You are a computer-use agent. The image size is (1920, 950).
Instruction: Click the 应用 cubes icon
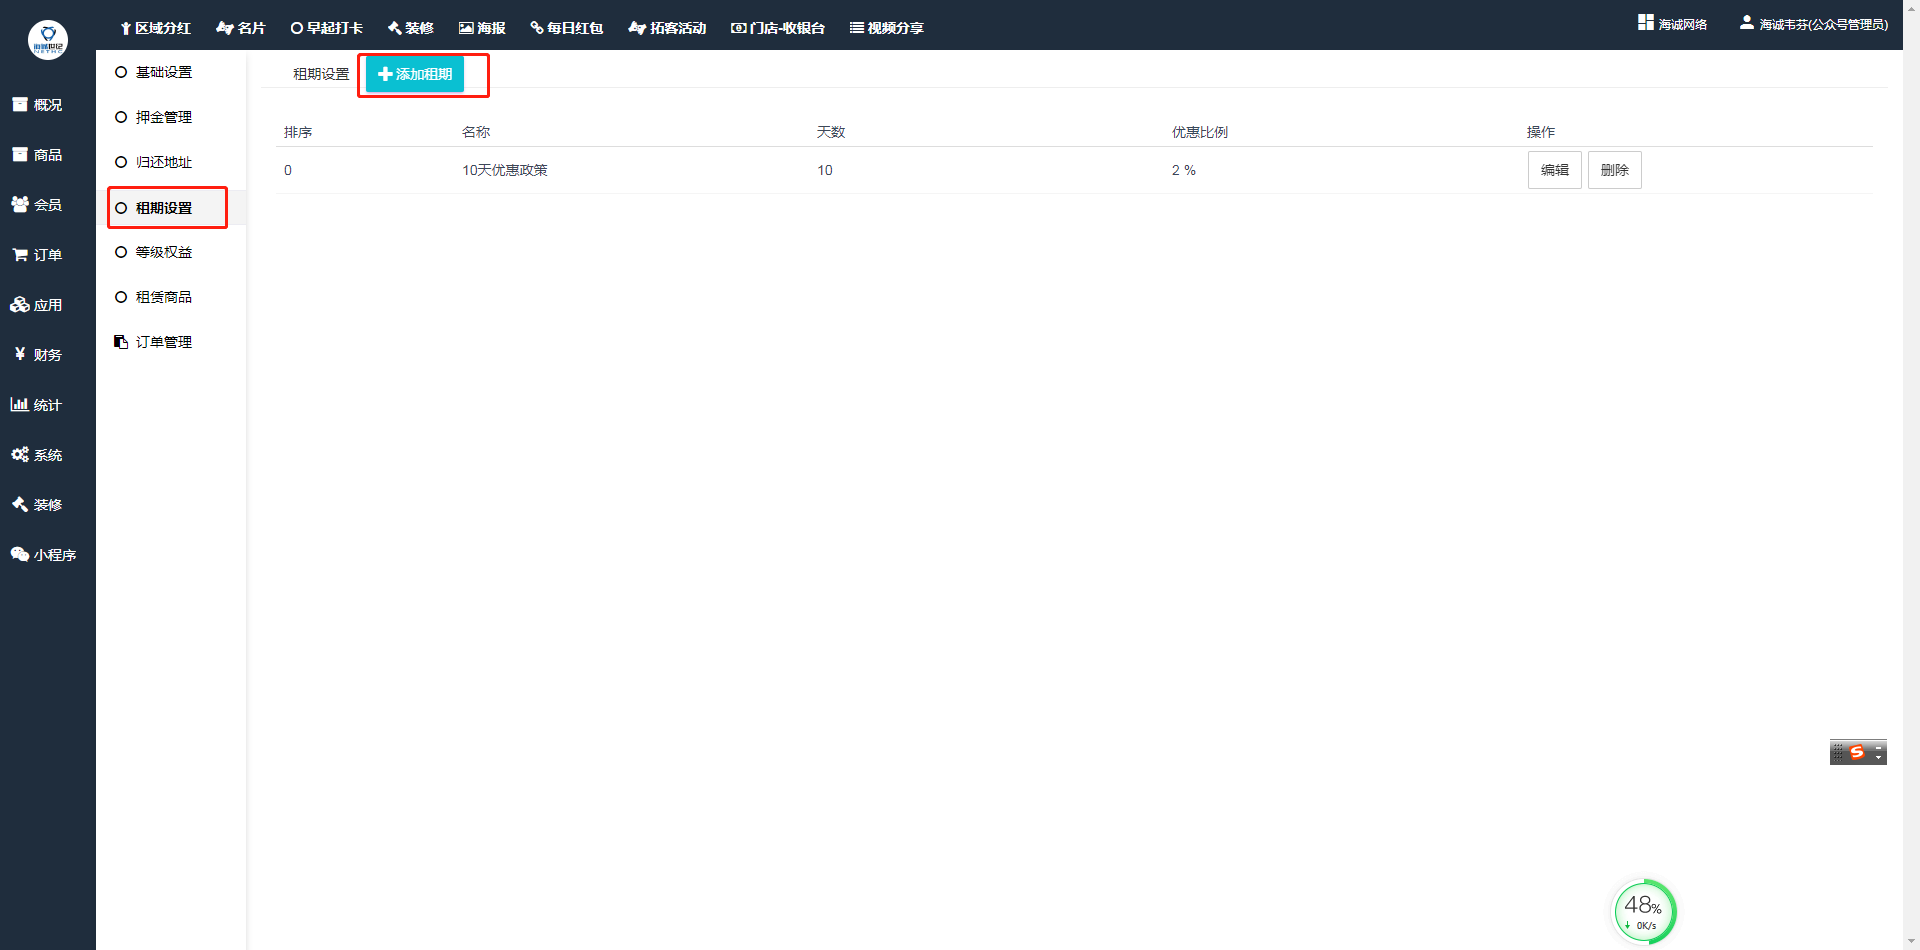click(x=20, y=304)
